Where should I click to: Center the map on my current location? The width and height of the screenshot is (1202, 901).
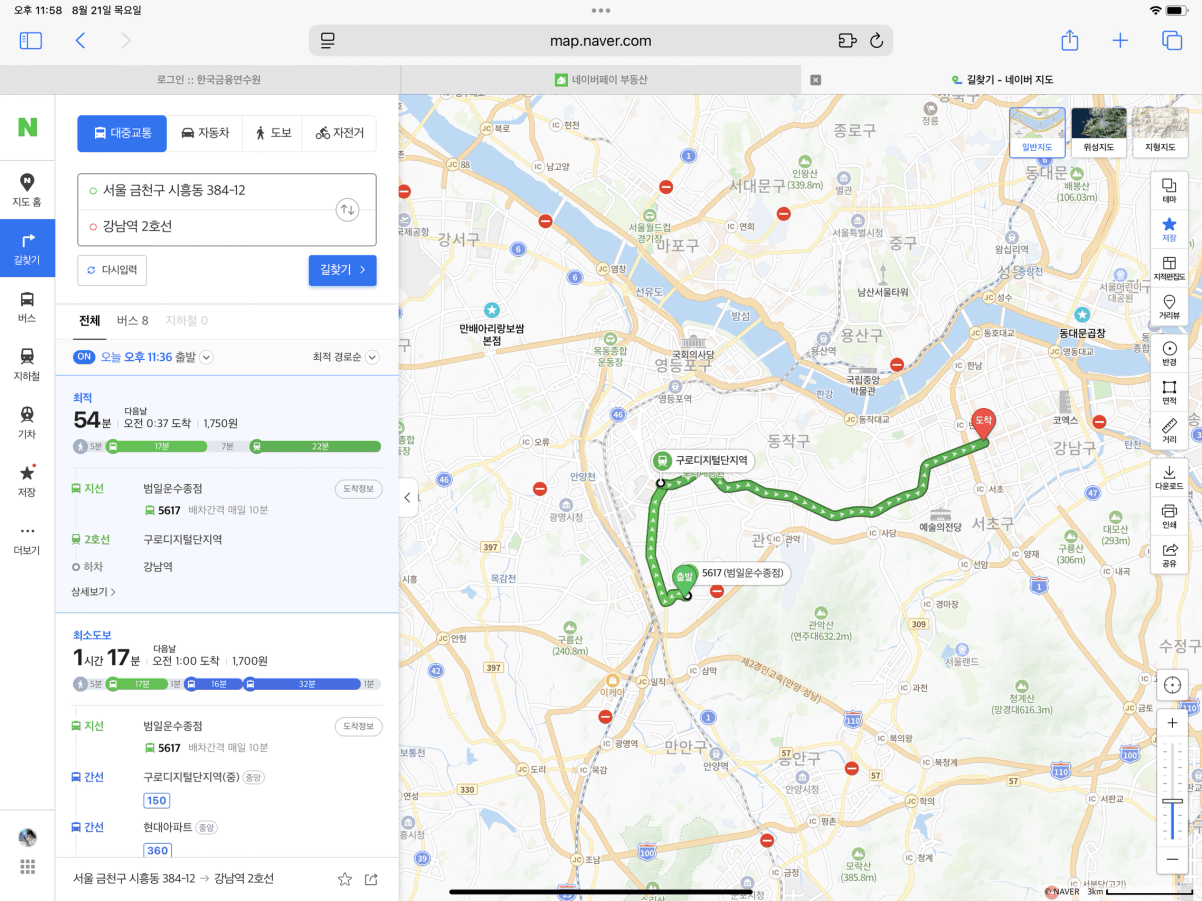(x=1172, y=685)
